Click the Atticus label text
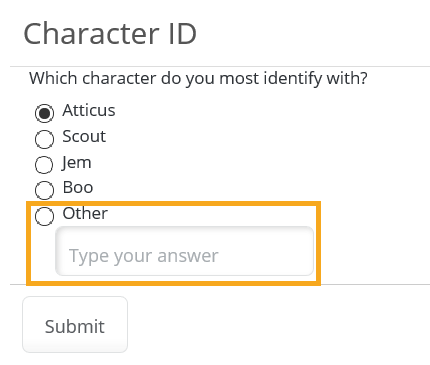This screenshot has width=430, height=365. pos(89,110)
